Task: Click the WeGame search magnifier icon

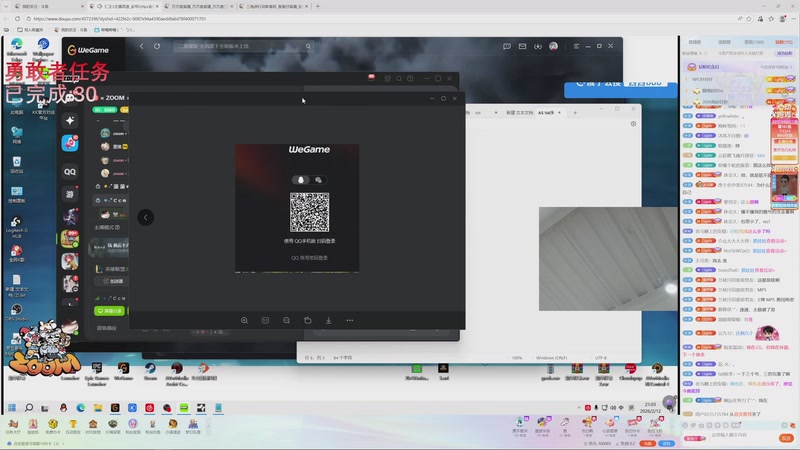Action: click(x=308, y=46)
